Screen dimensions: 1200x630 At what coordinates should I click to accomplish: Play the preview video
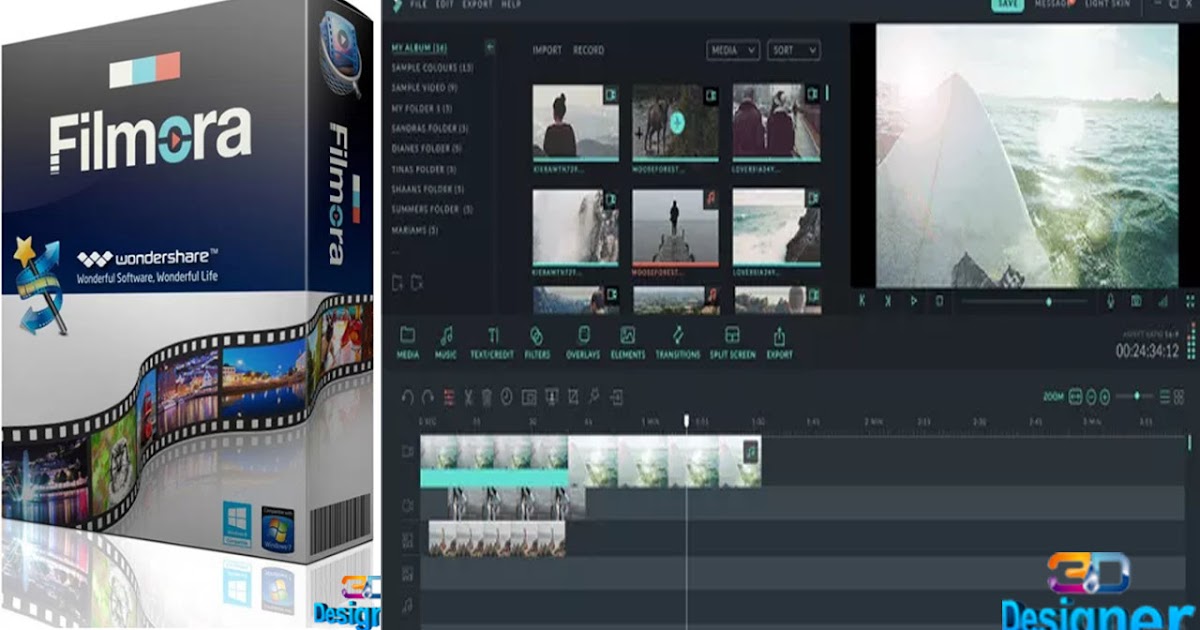click(913, 300)
